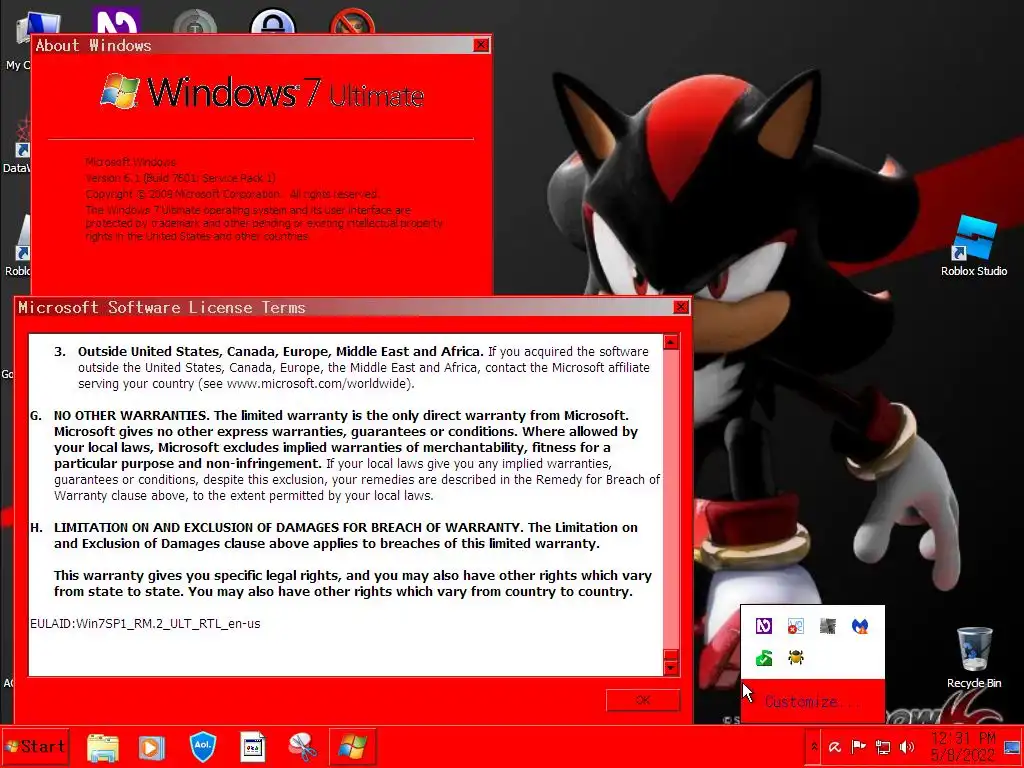Open the Malwarebytes tray popup icon

[x=860, y=626]
